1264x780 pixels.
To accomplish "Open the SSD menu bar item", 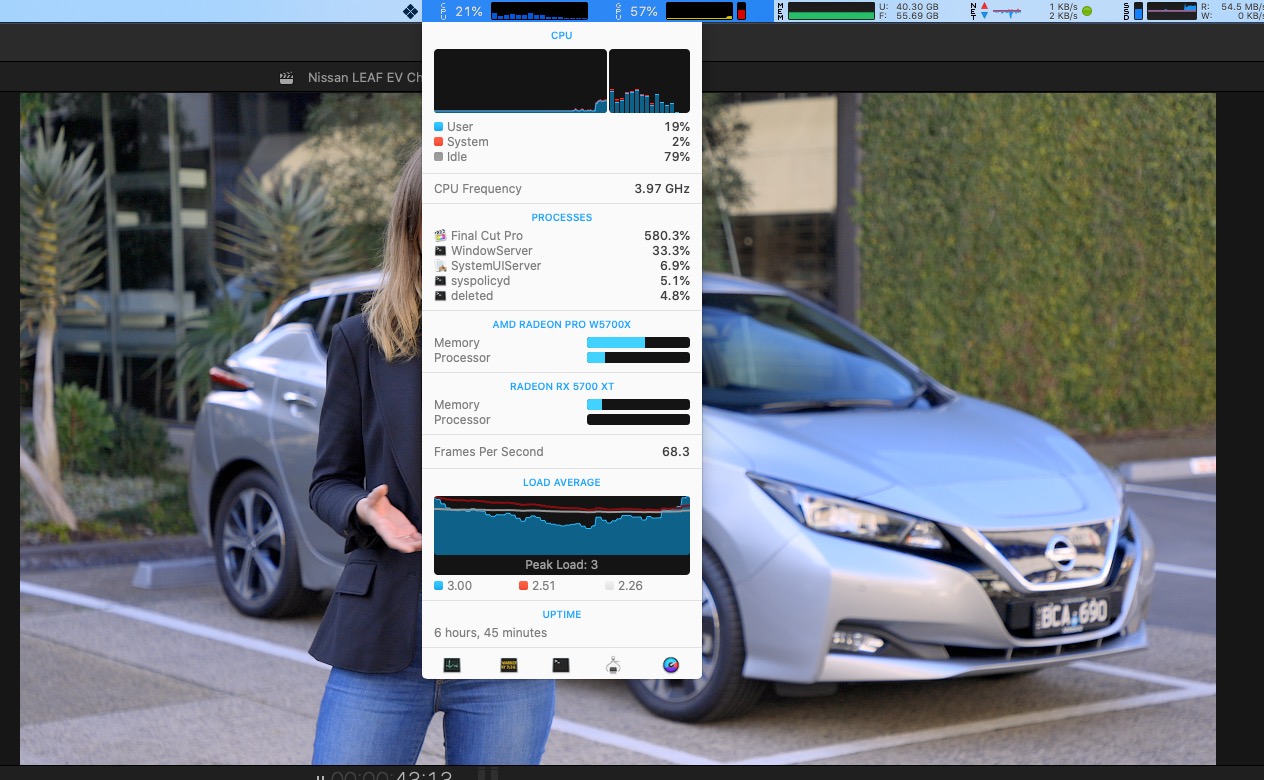I will [1191, 11].
